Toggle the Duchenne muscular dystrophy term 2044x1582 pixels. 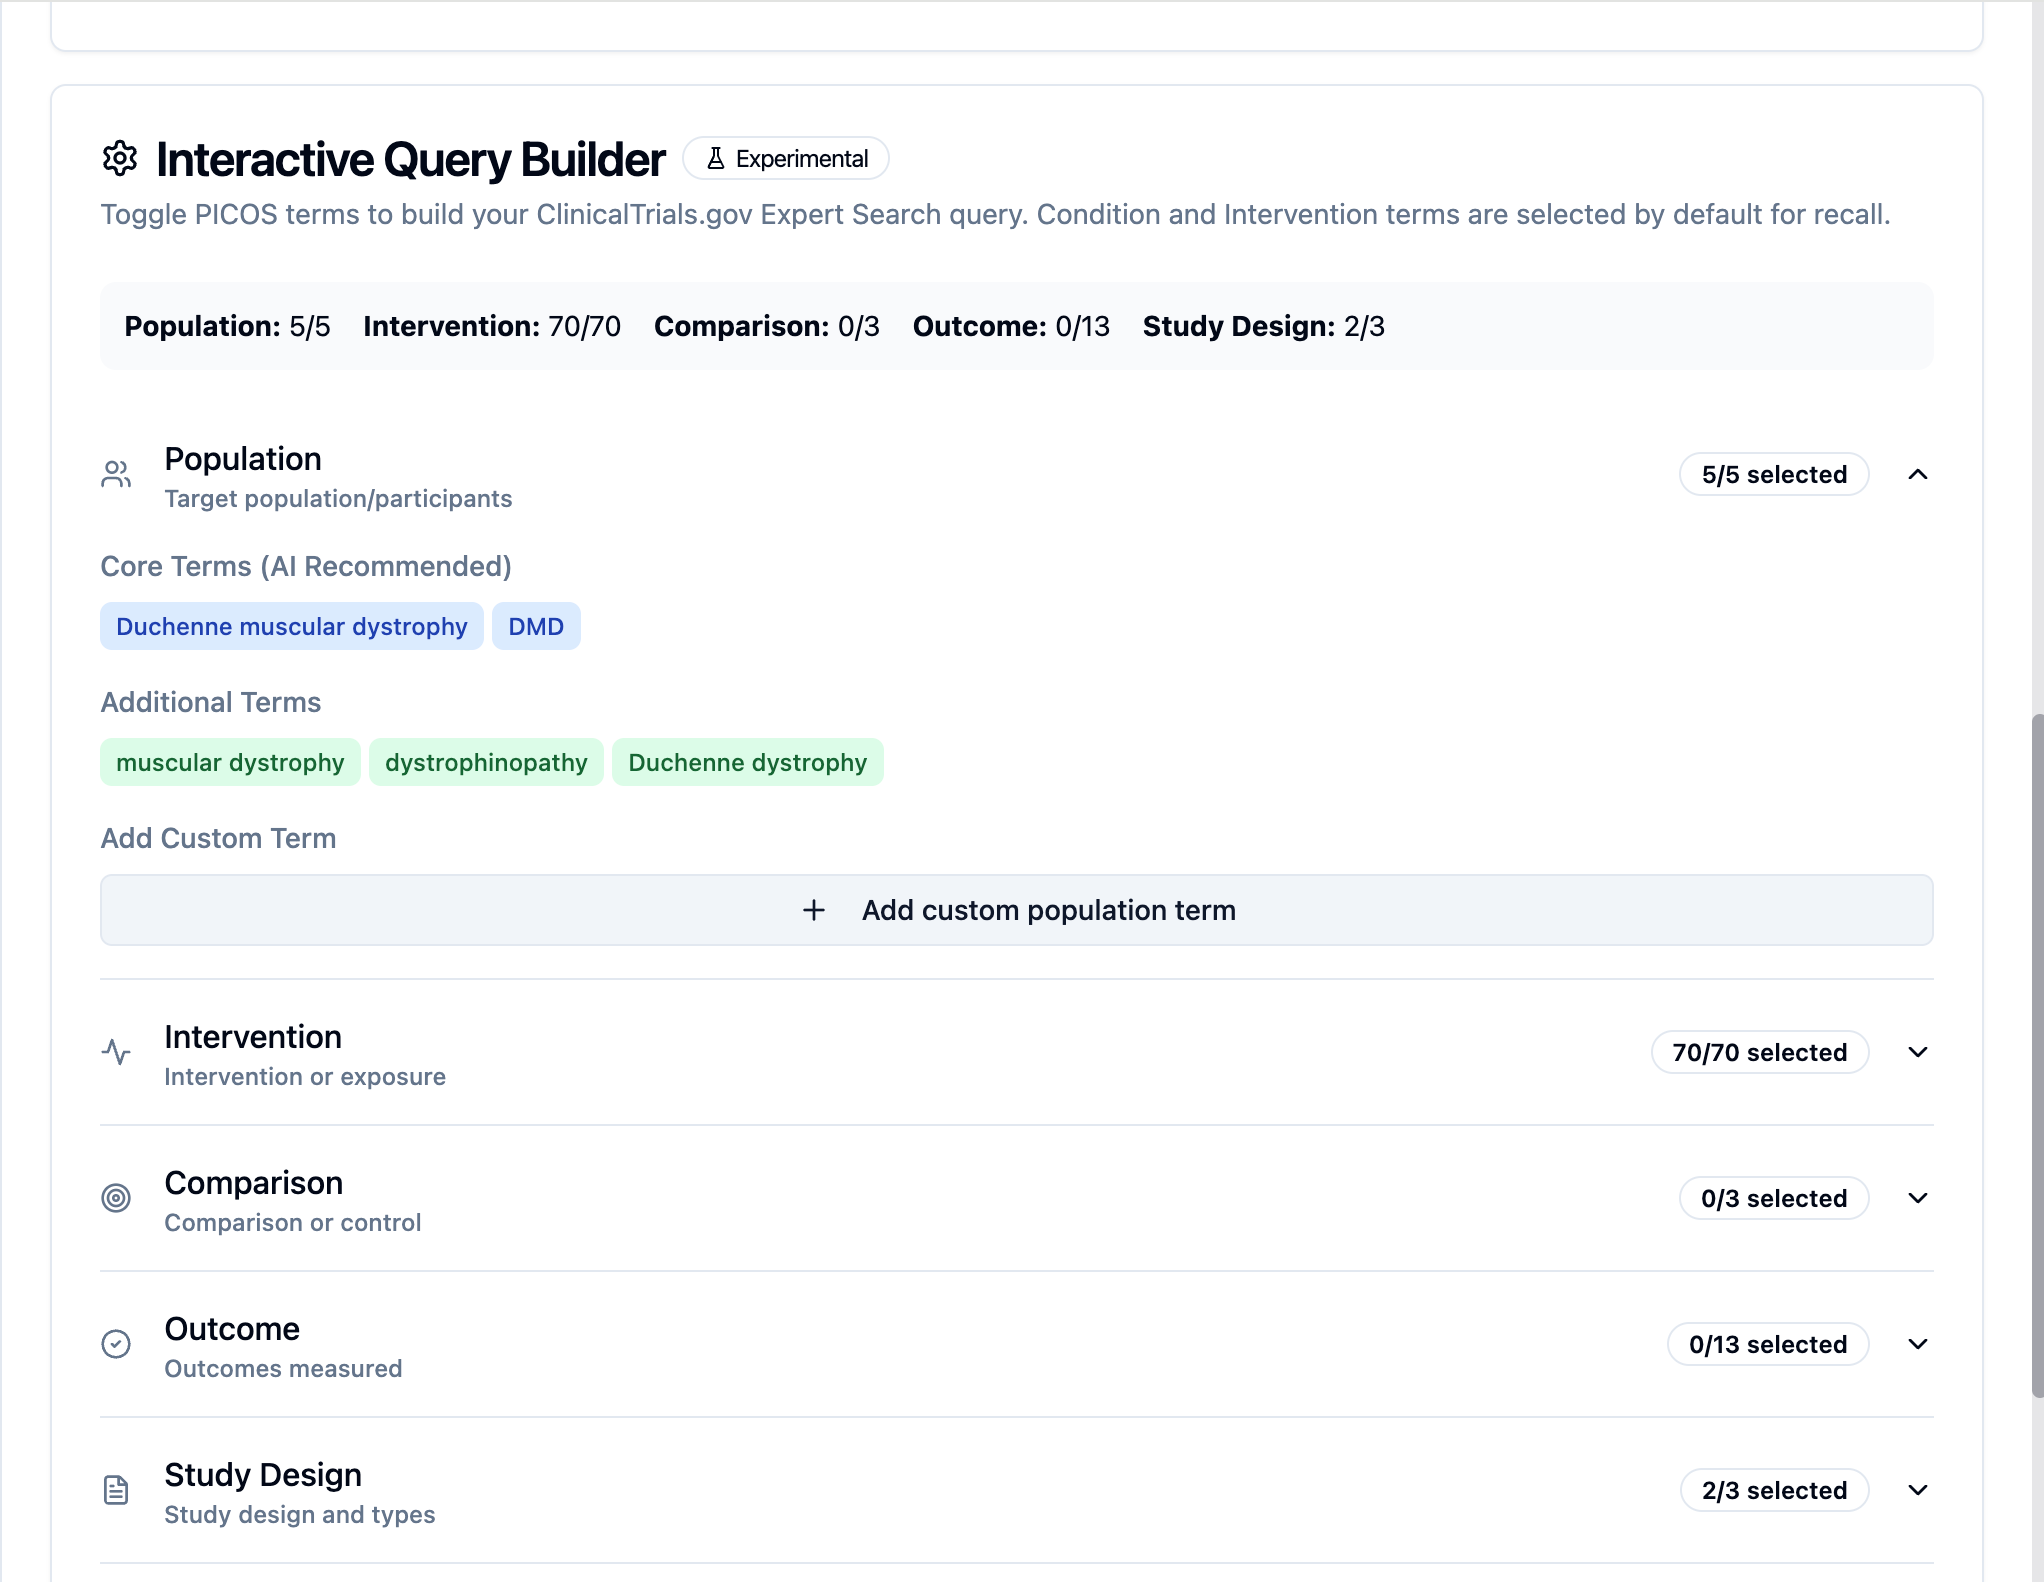(x=291, y=626)
